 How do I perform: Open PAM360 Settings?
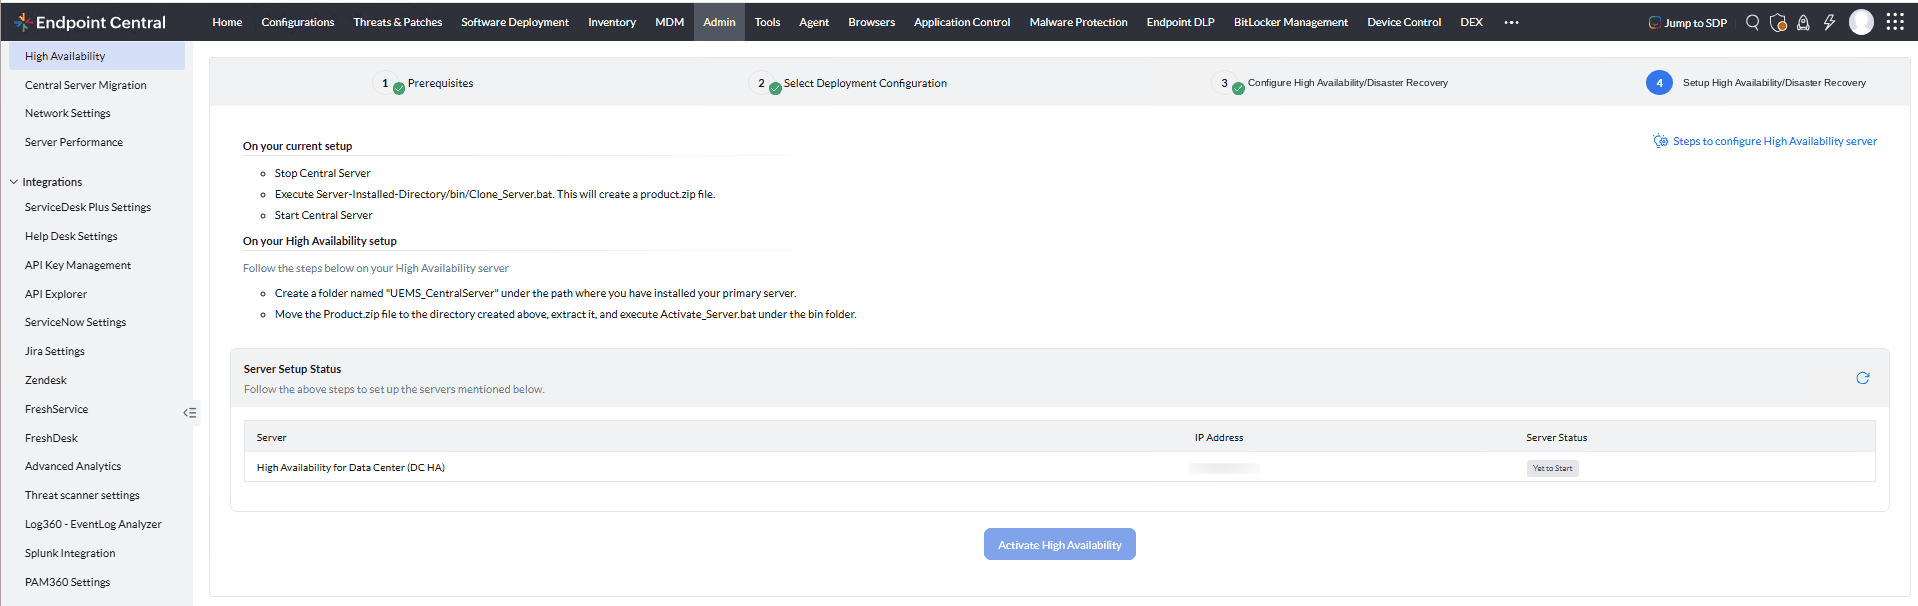(x=68, y=582)
